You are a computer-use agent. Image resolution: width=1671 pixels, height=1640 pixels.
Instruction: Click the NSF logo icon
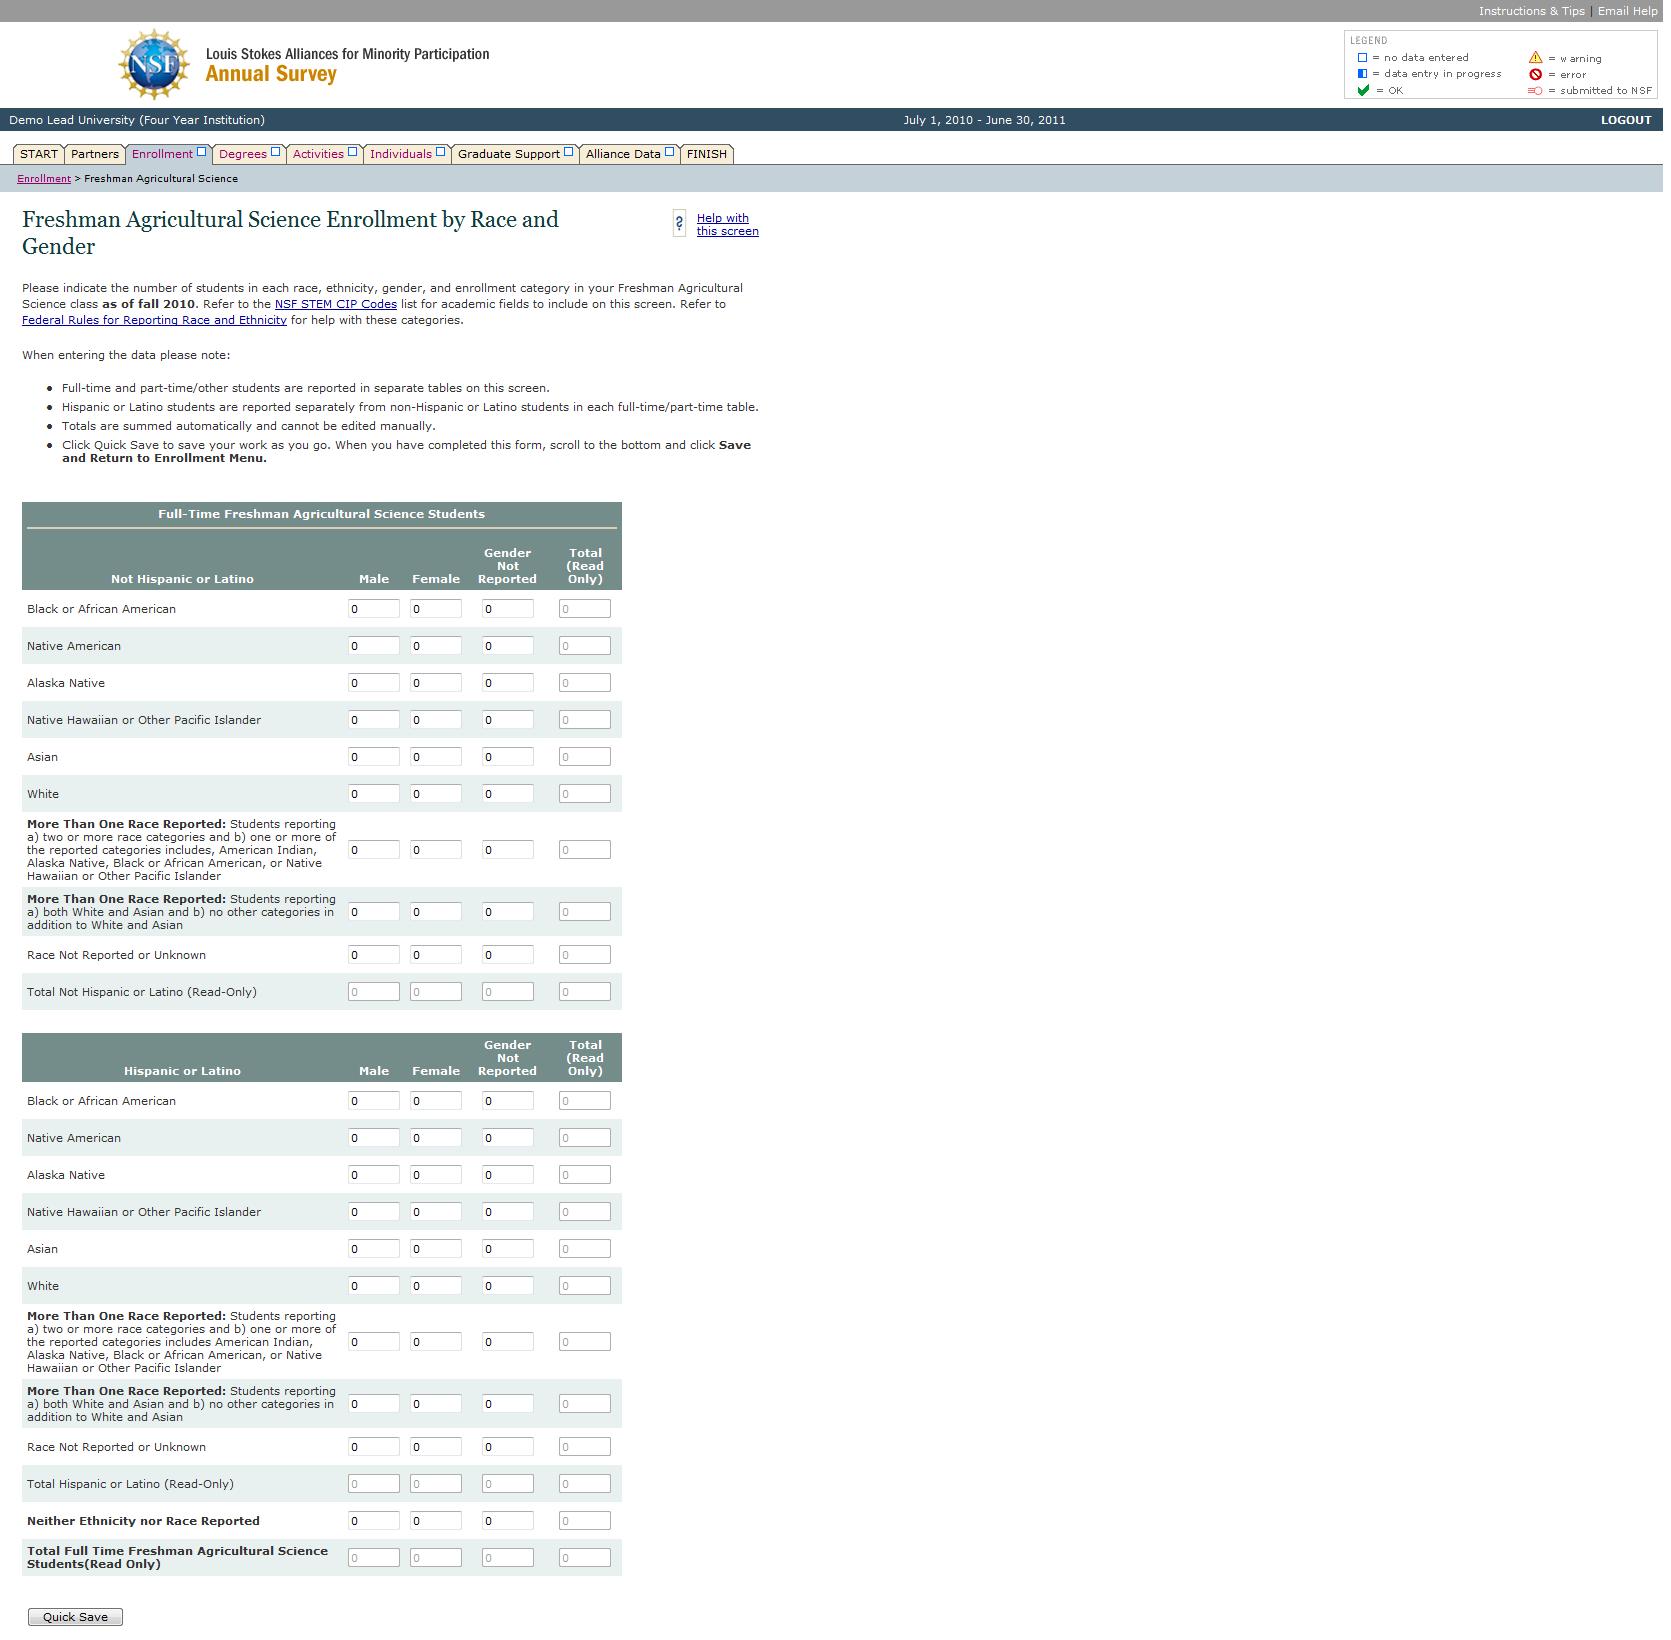tap(153, 65)
